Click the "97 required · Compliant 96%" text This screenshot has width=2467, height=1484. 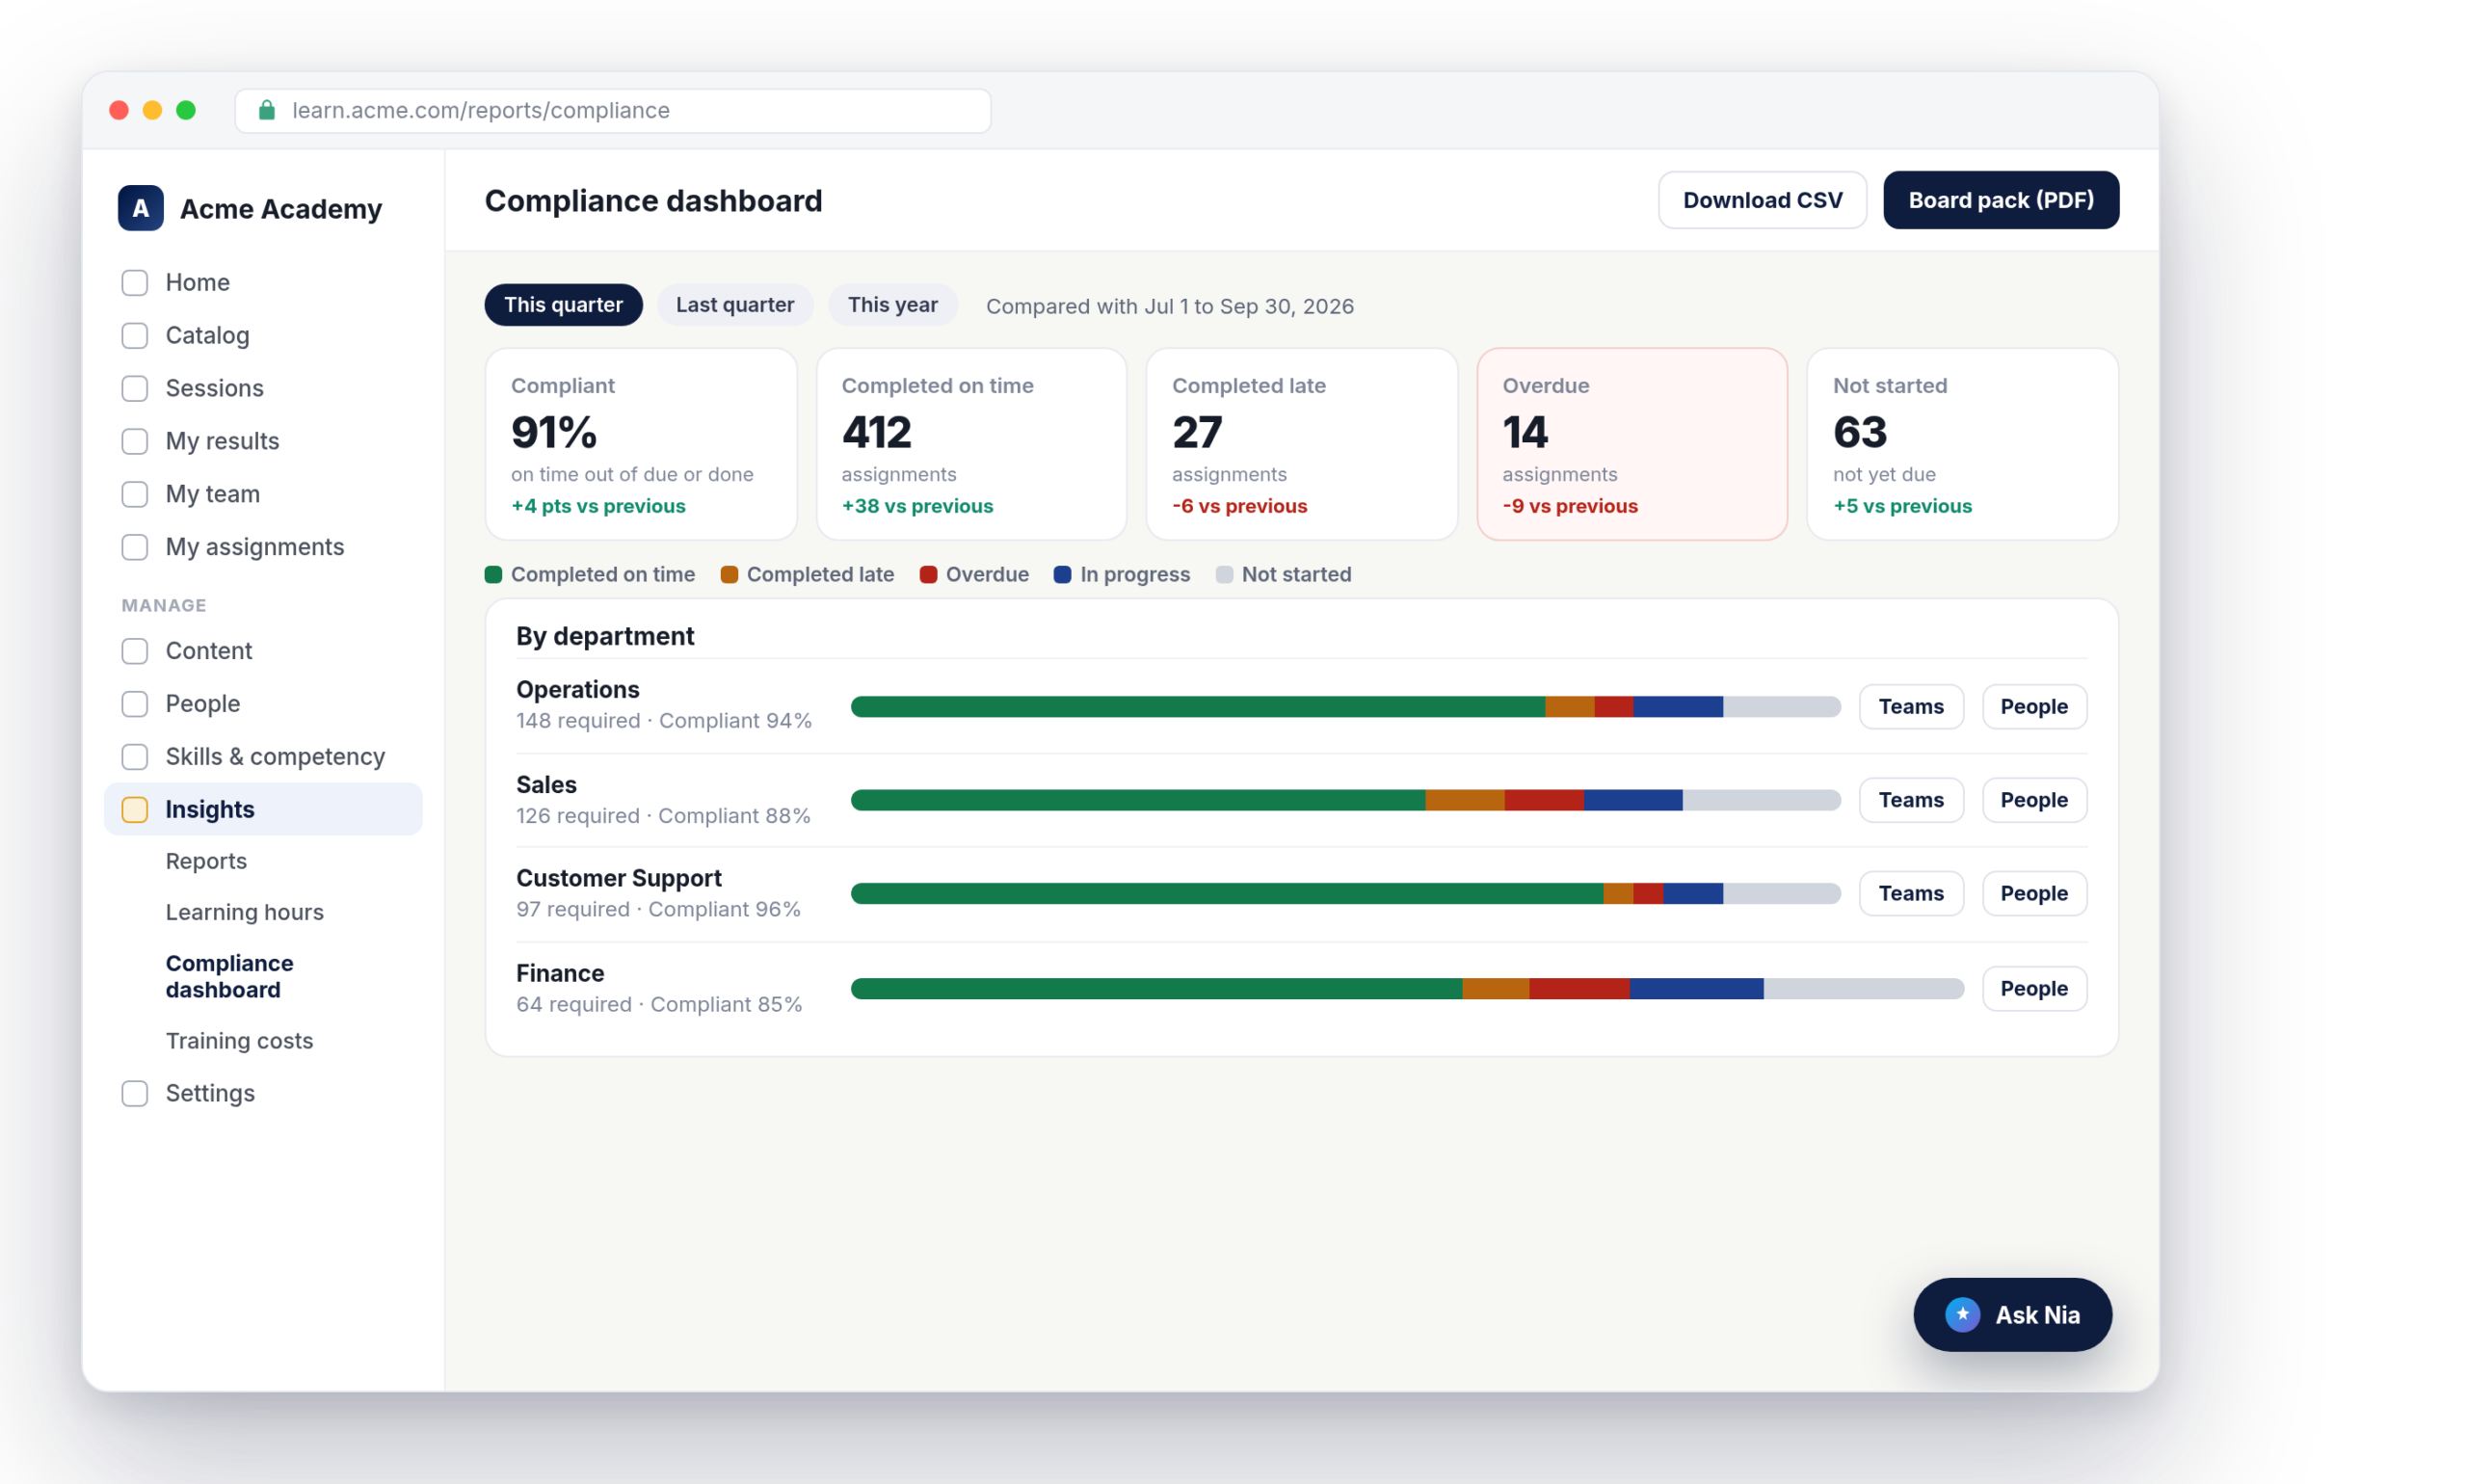[658, 909]
